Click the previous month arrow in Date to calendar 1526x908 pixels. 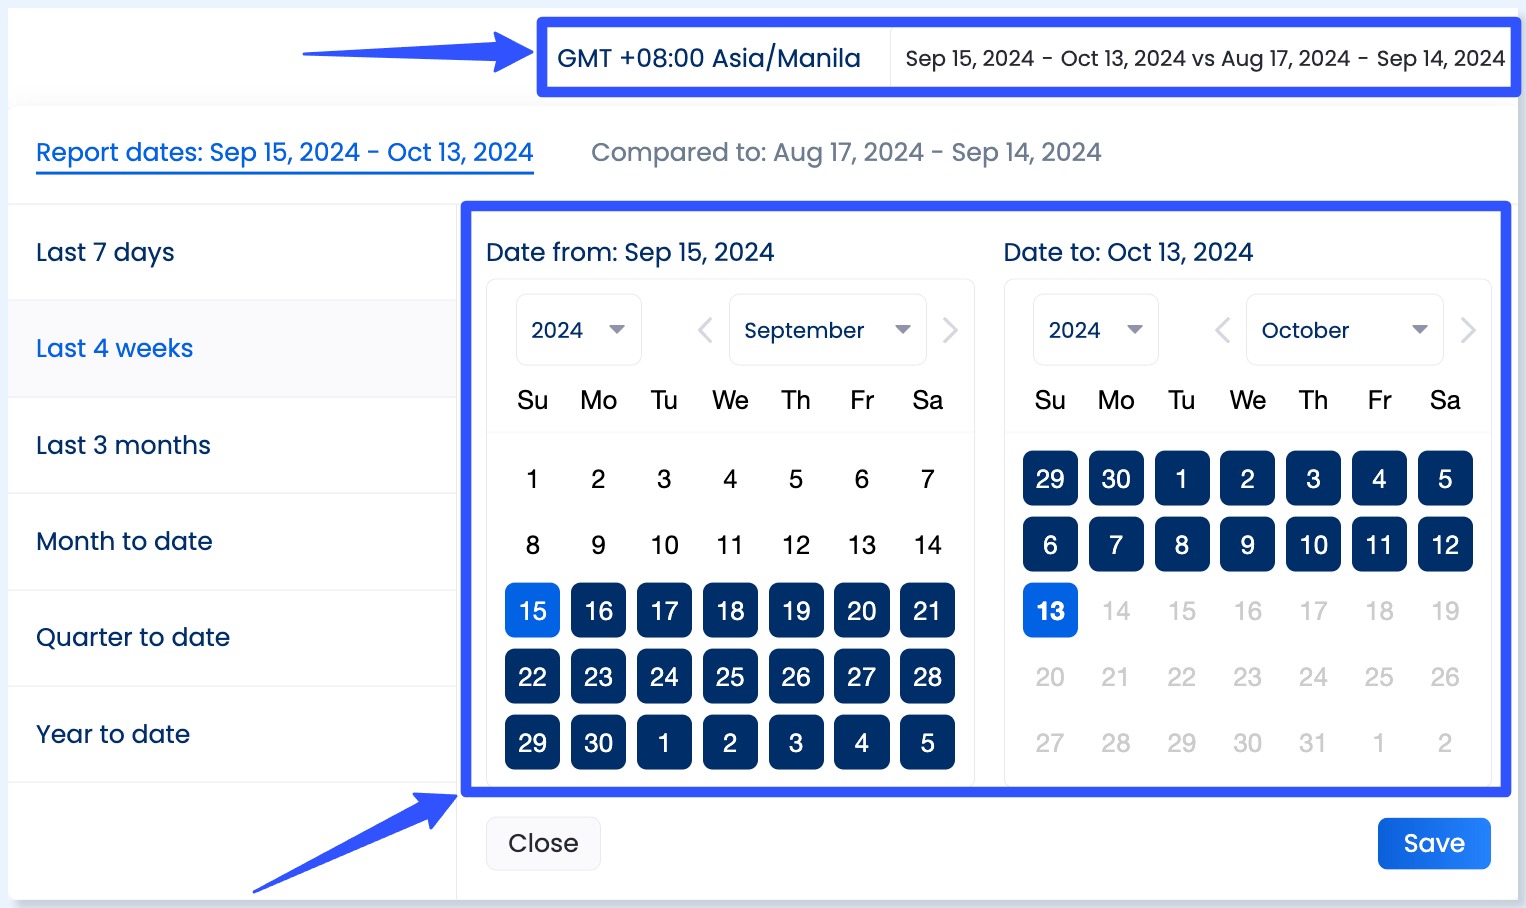coord(1221,329)
